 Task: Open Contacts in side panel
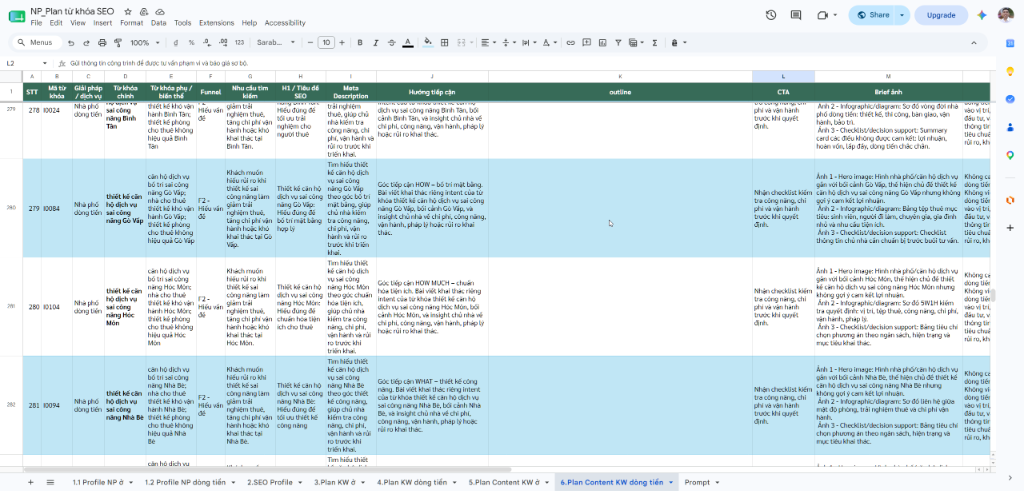(x=1010, y=127)
